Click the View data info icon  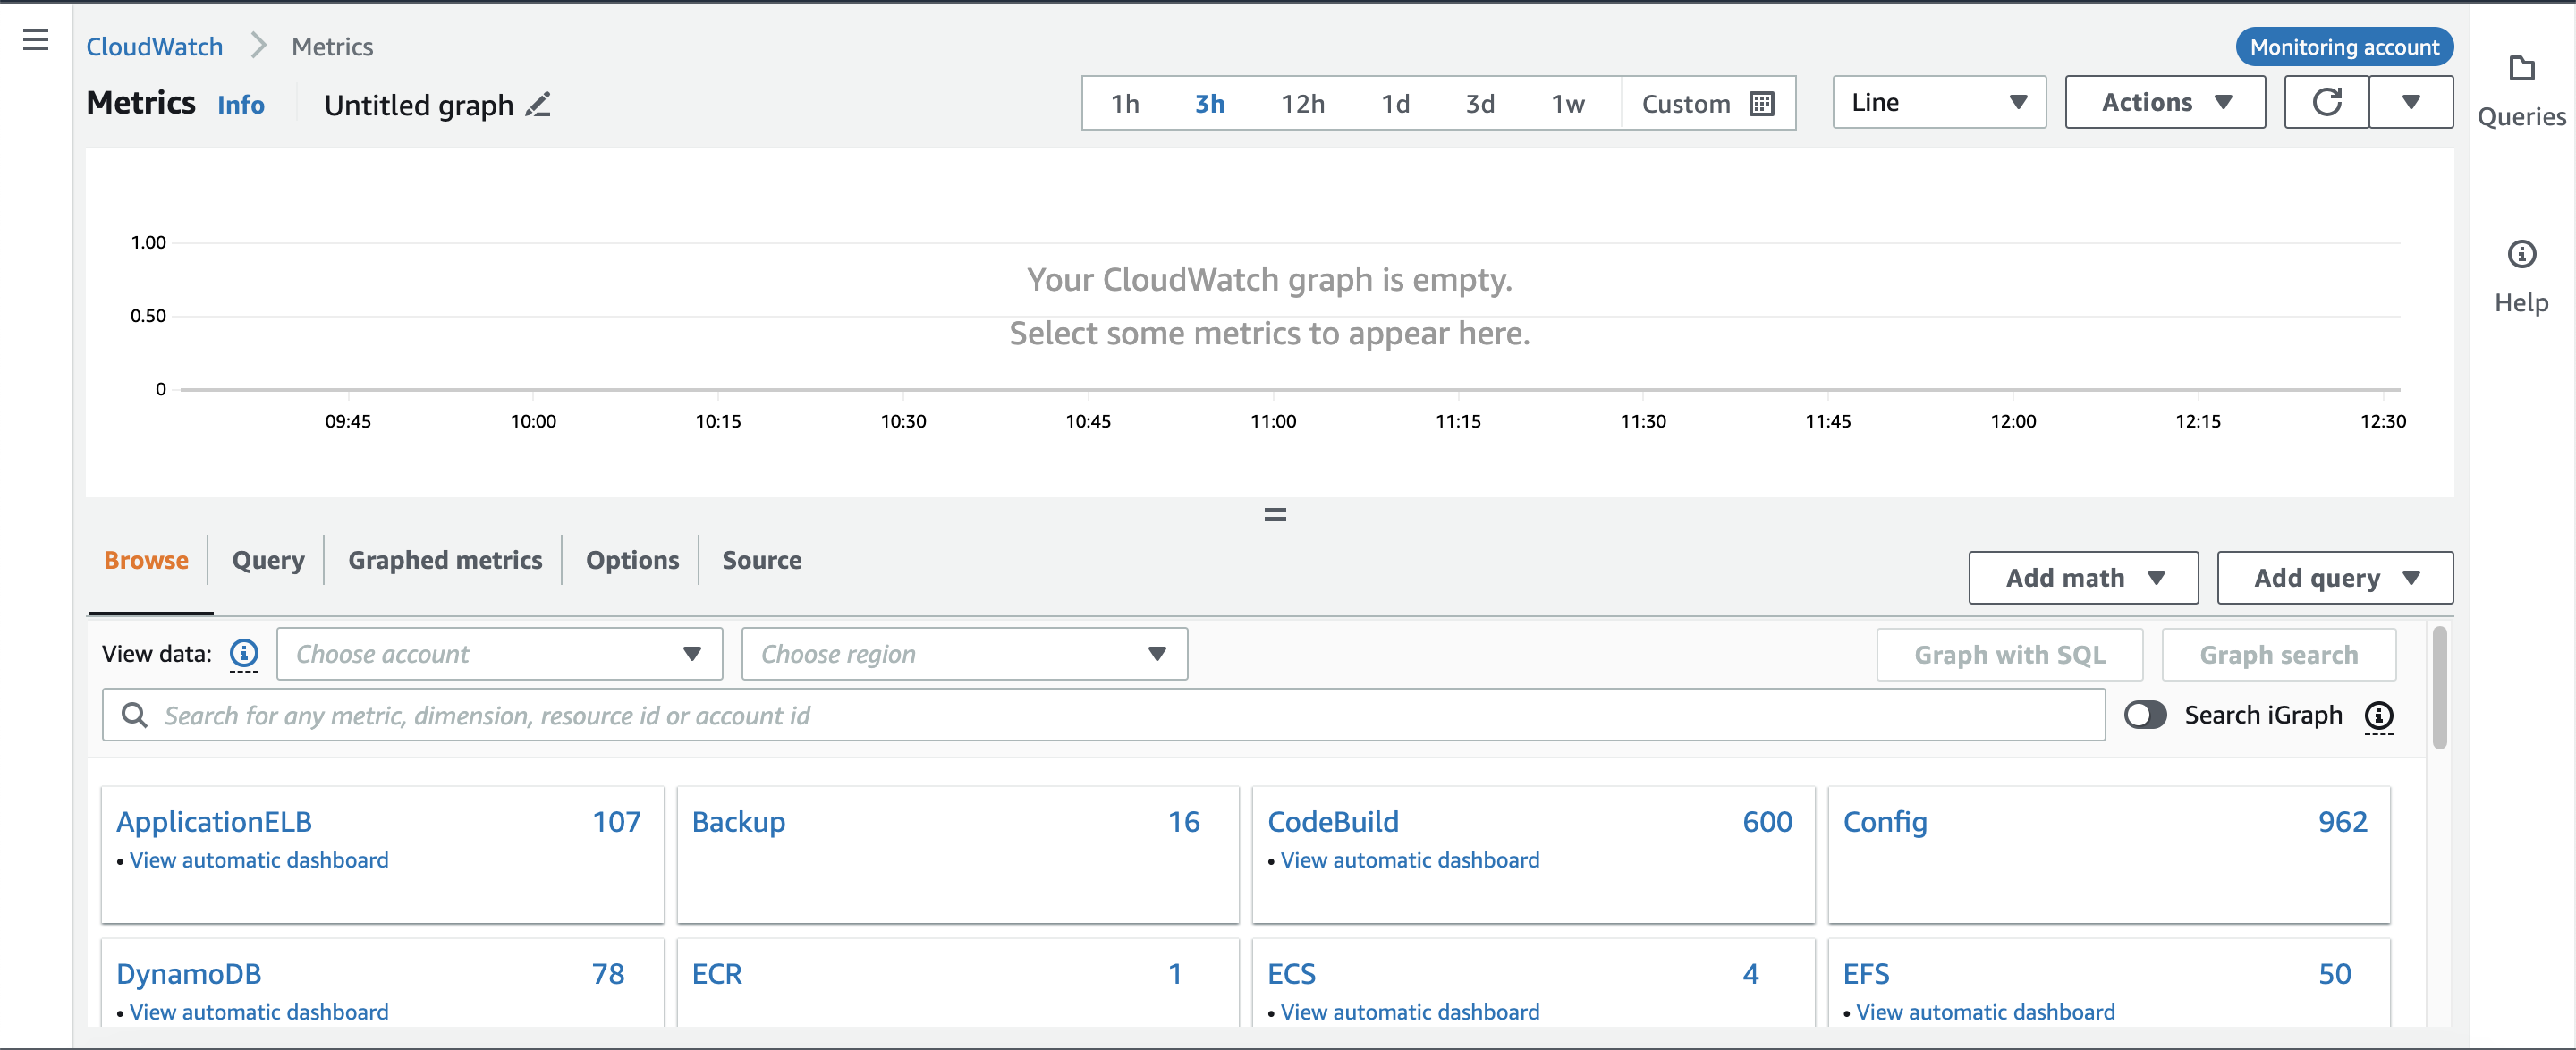point(244,654)
